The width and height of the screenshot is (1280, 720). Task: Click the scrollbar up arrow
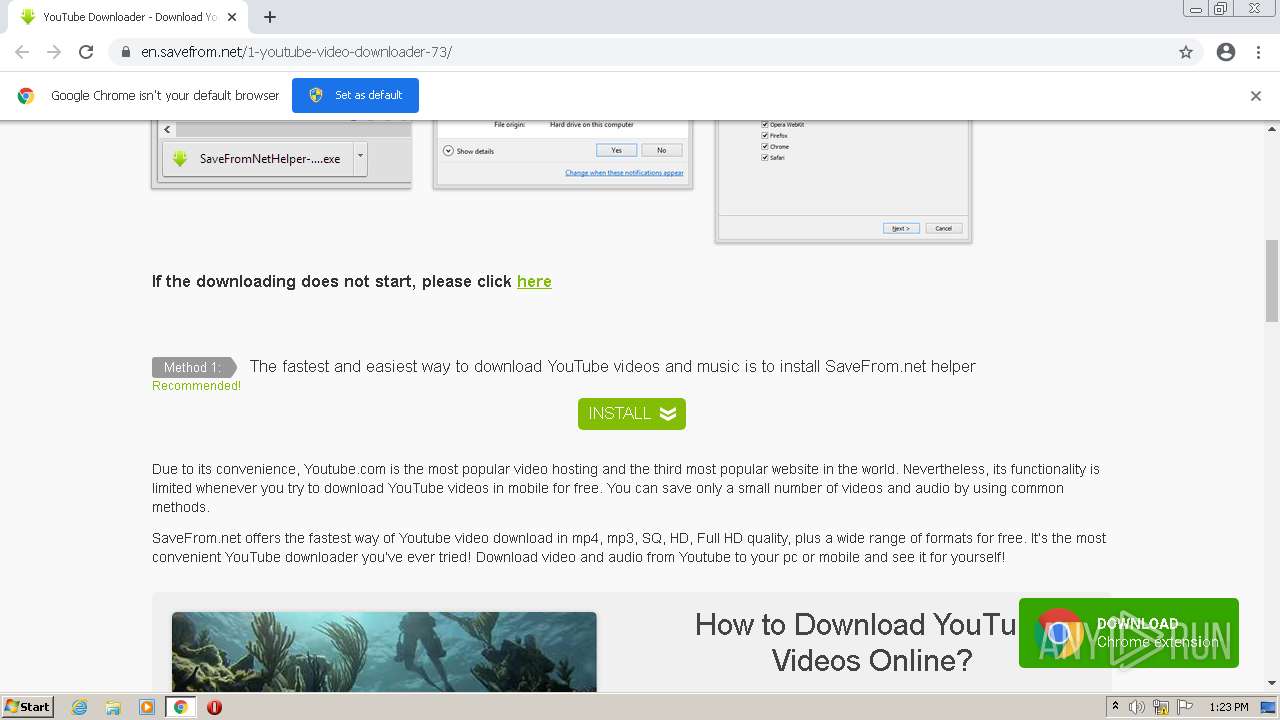[1272, 128]
